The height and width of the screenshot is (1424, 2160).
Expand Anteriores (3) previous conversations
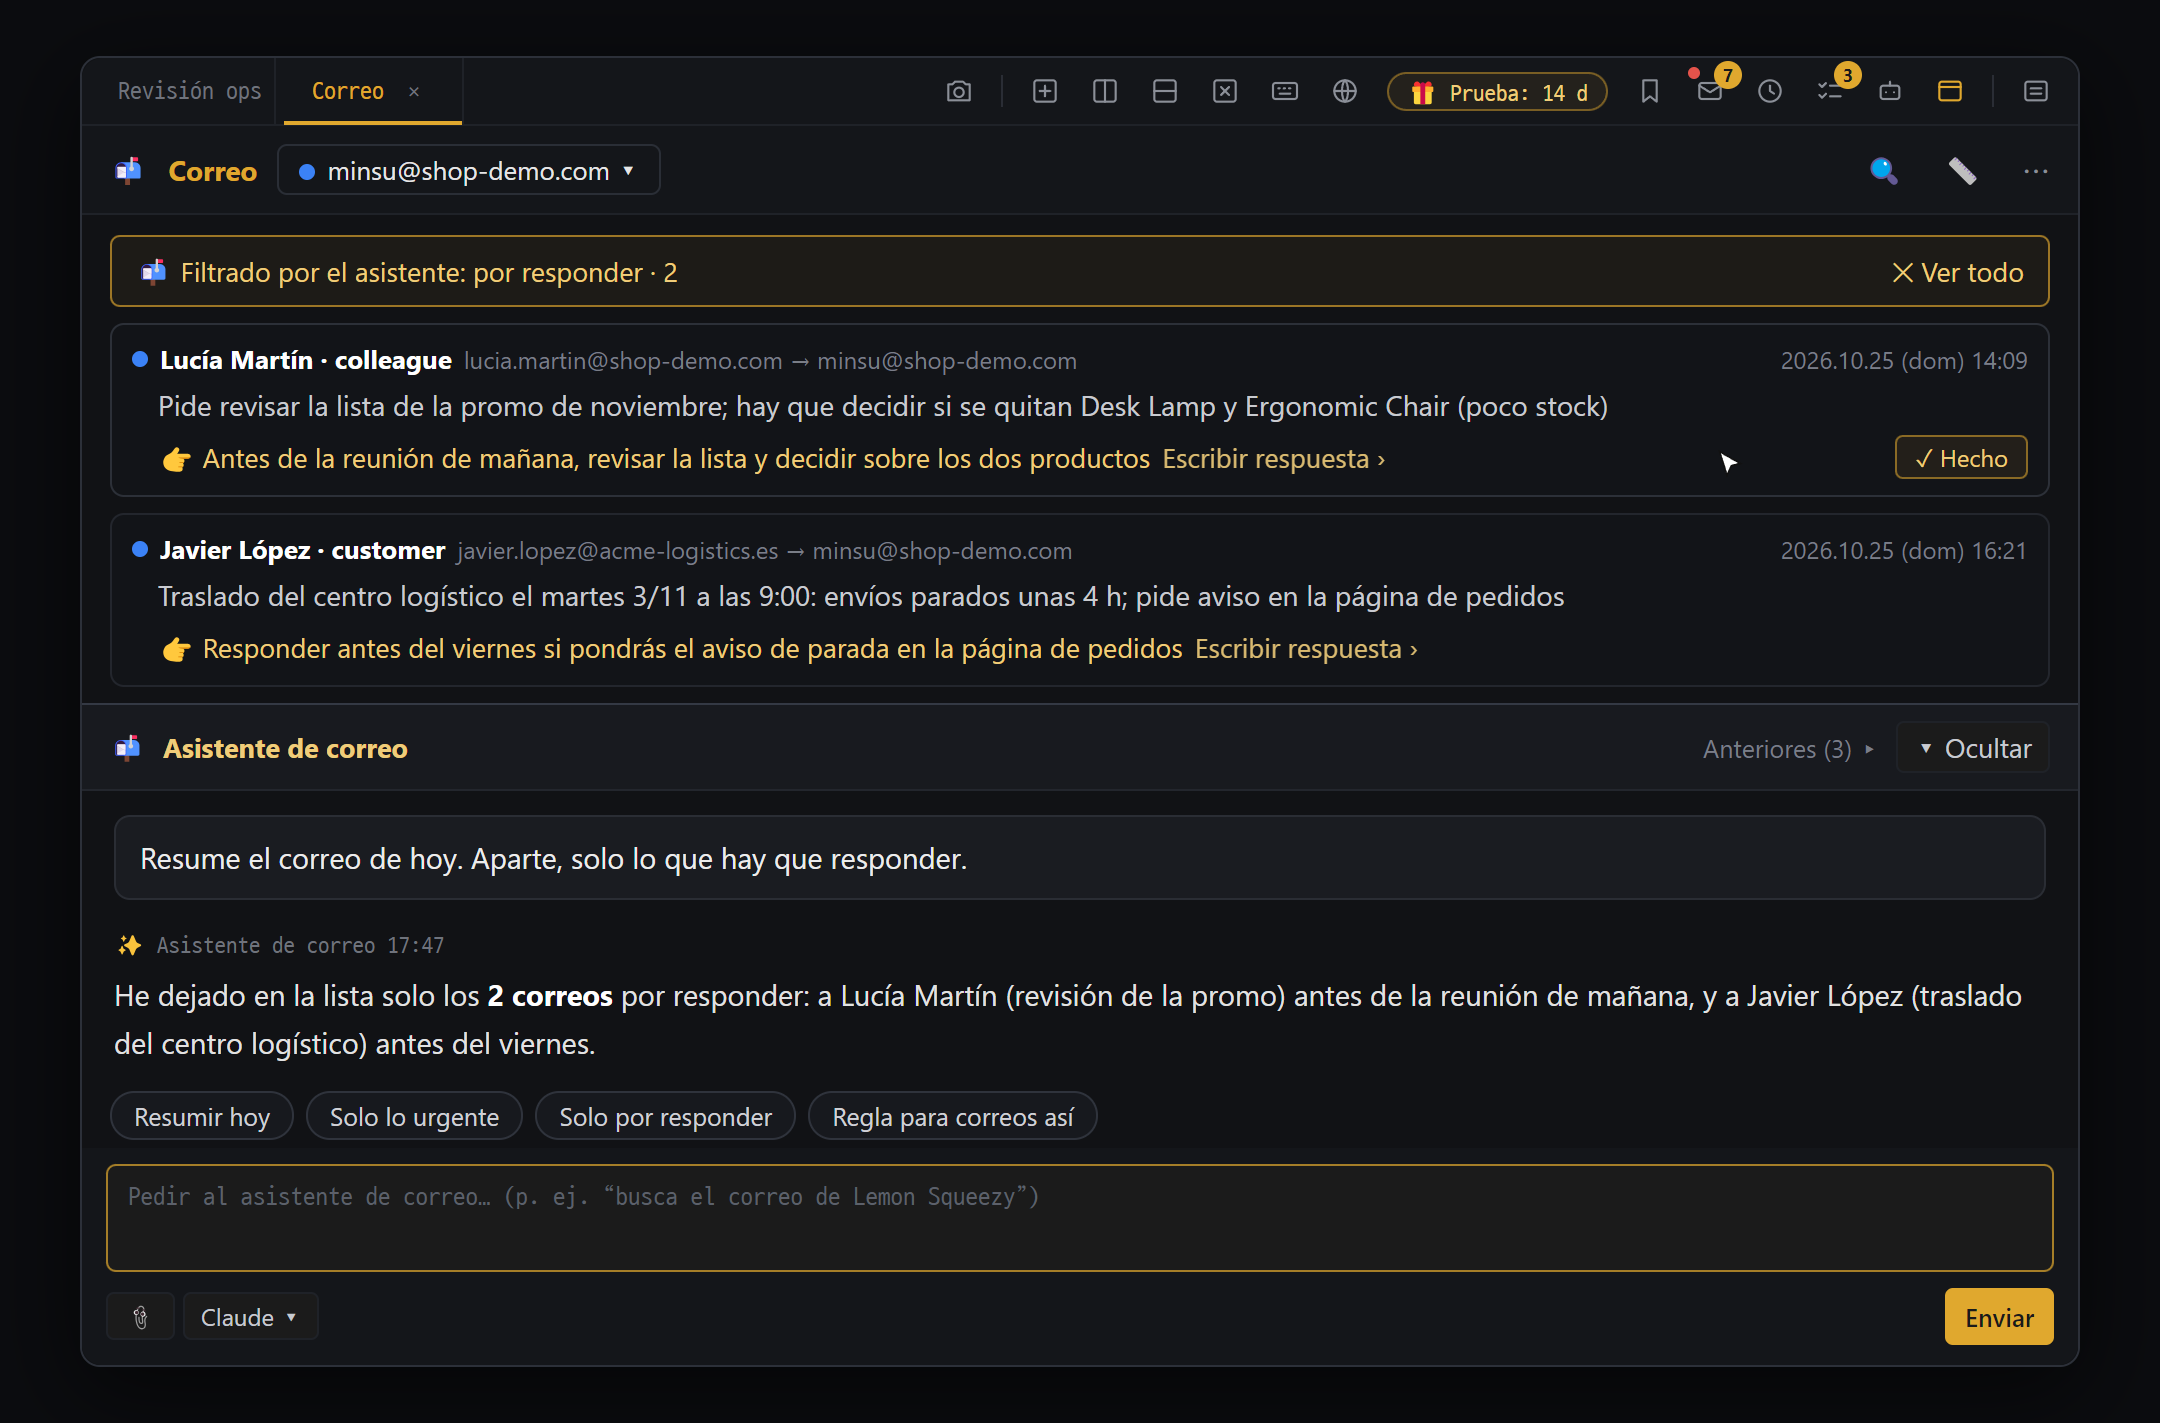(1788, 749)
